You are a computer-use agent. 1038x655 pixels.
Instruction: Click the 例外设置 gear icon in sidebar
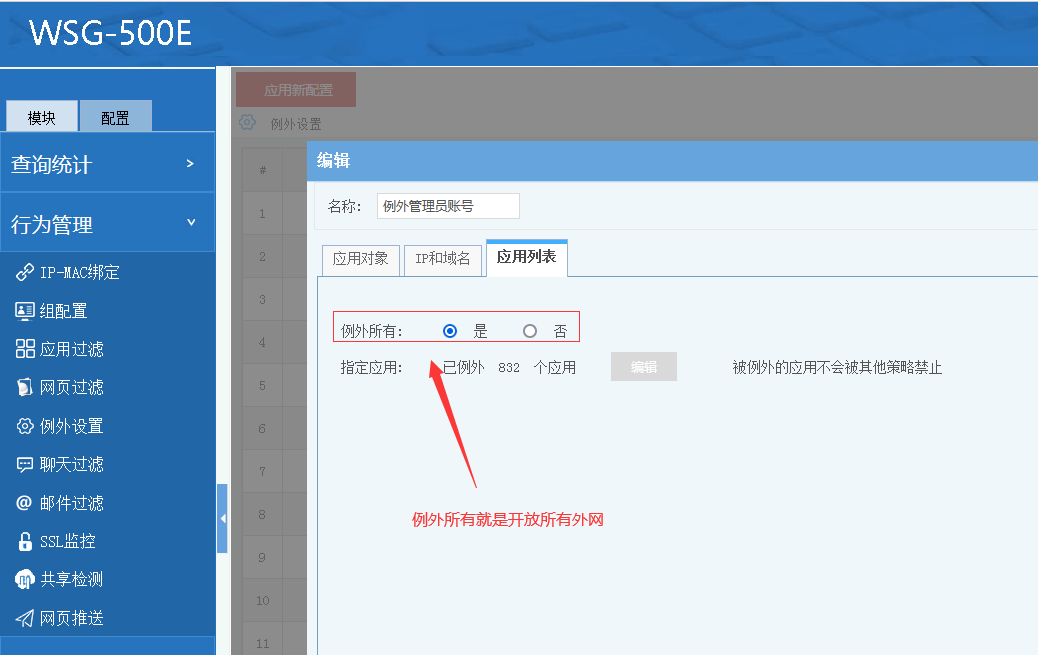coord(25,426)
